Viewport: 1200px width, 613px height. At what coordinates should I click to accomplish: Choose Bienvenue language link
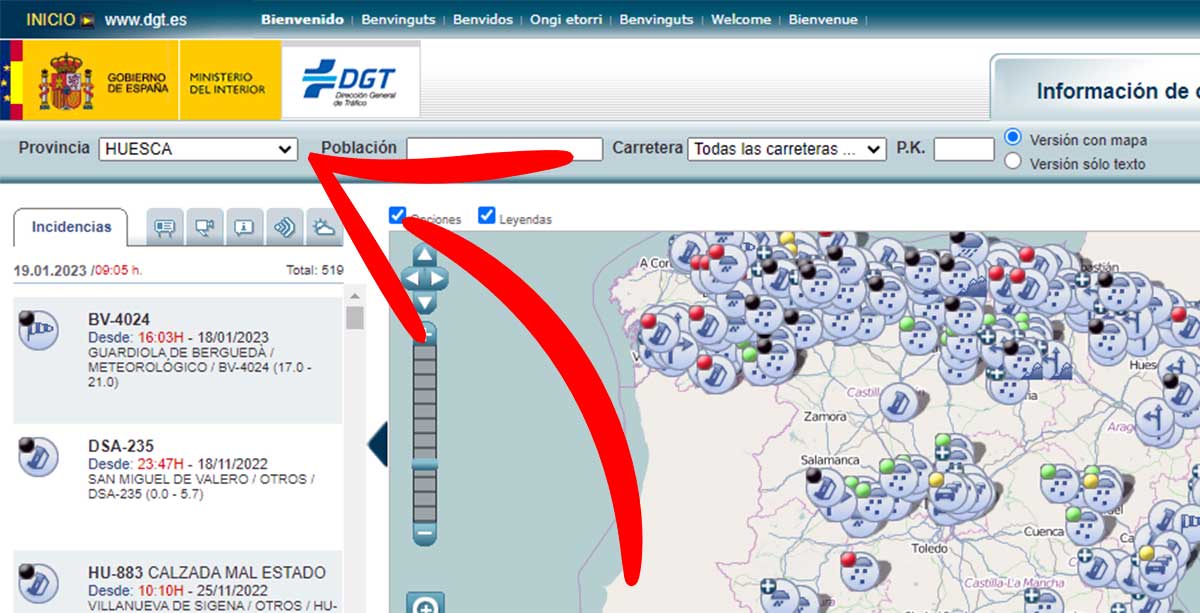824,19
